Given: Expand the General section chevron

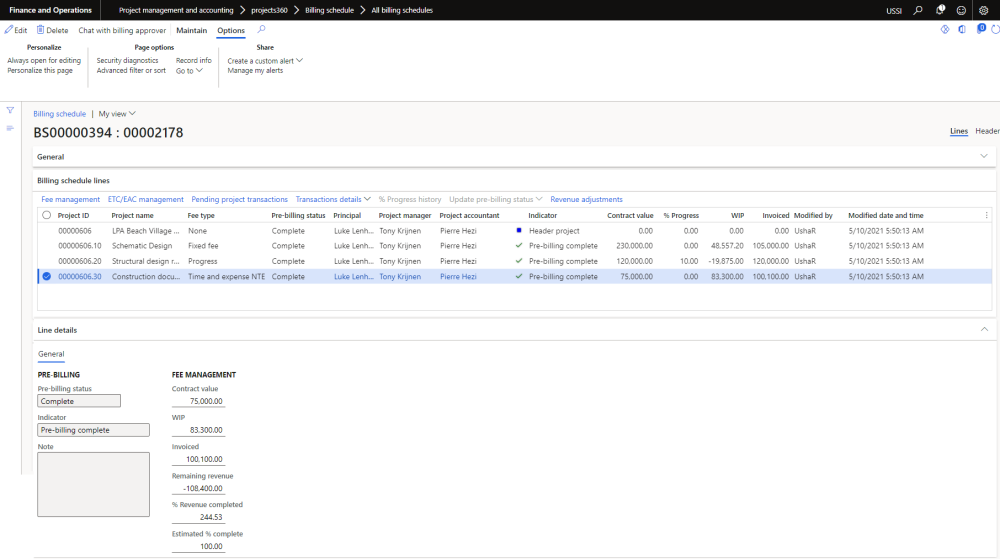Looking at the screenshot, I should click(x=984, y=156).
